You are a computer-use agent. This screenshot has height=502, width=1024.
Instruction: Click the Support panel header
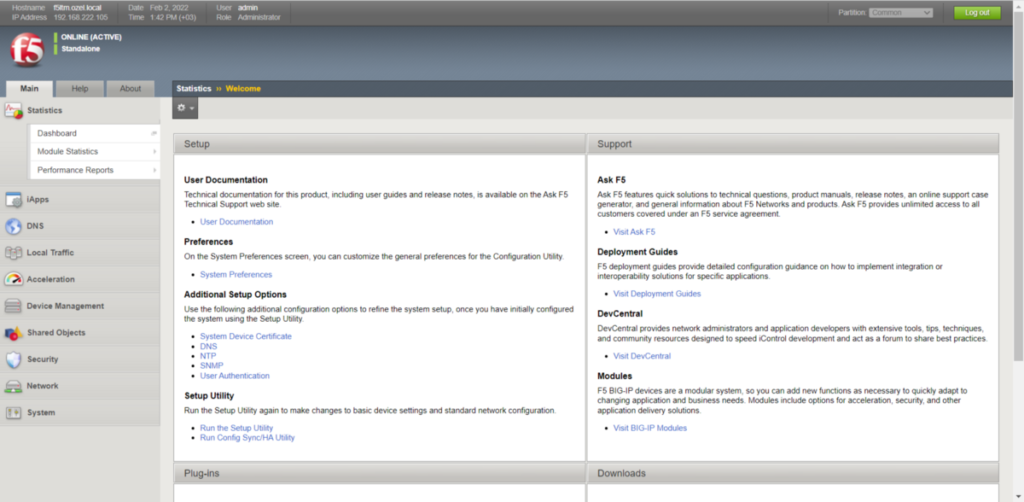coord(793,144)
